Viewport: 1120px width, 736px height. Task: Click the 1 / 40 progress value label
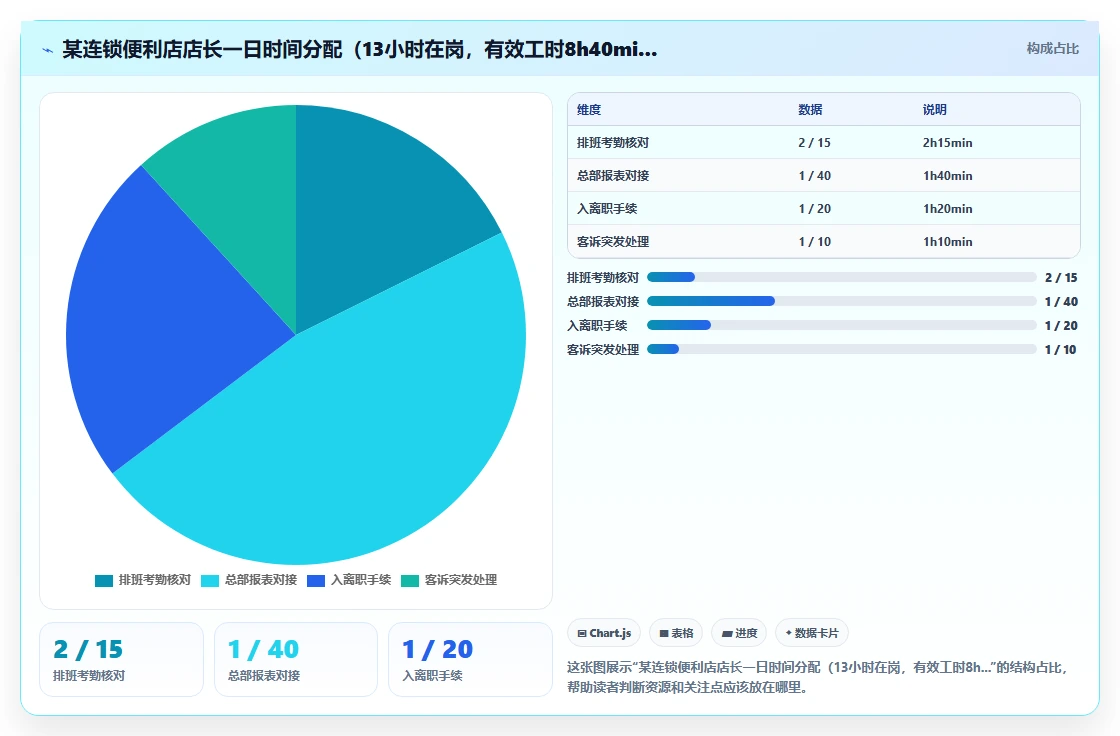1061,302
